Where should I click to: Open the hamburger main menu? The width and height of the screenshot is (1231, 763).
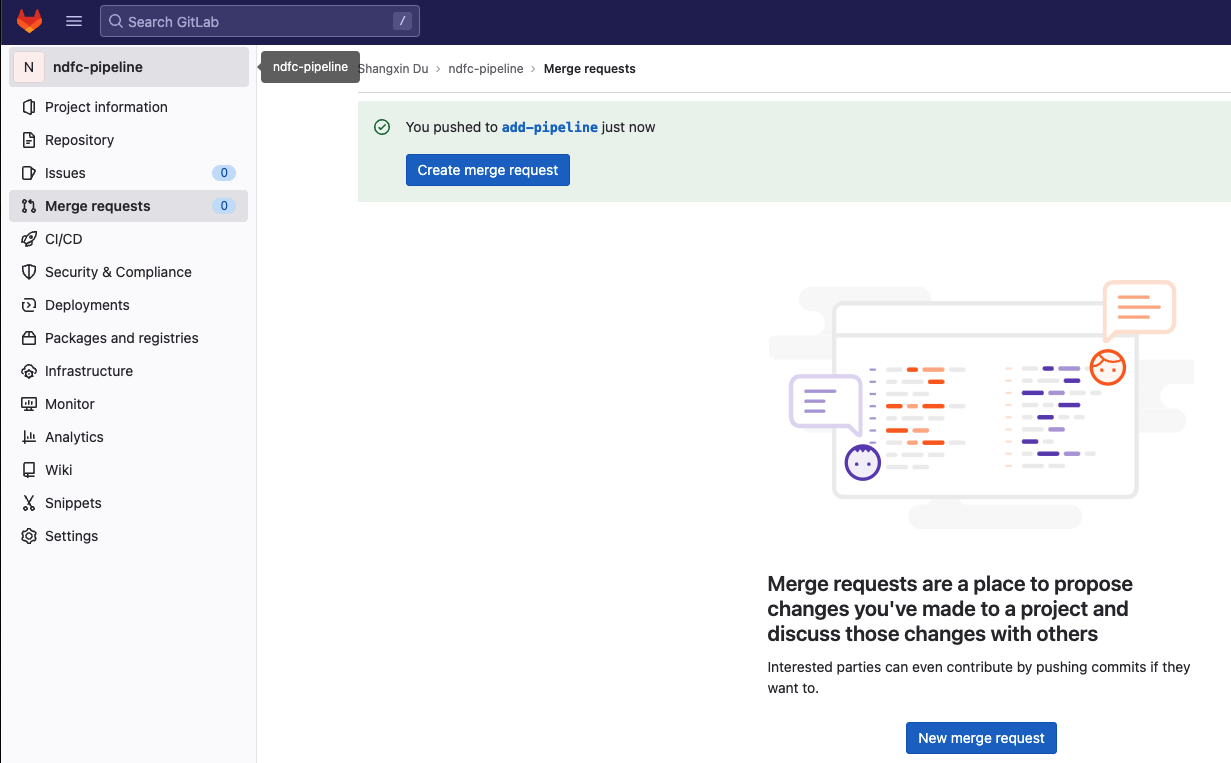[x=73, y=21]
